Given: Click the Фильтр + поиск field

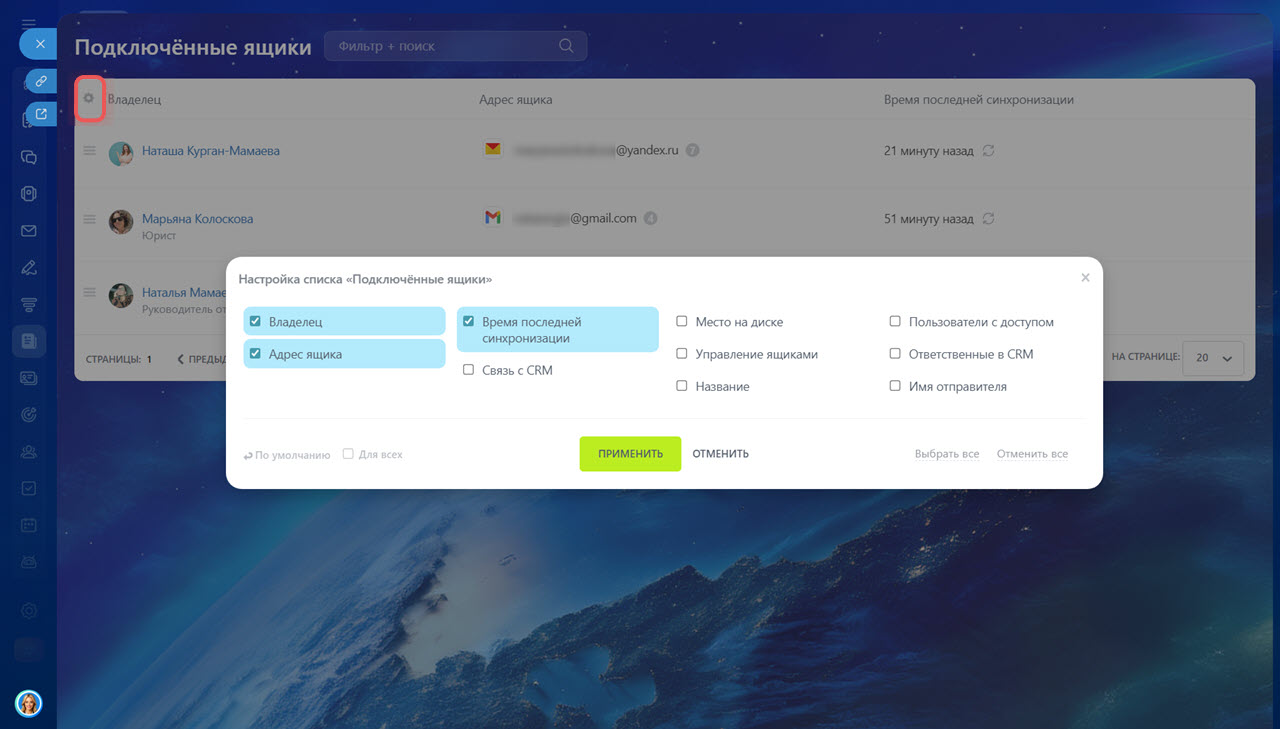Looking at the screenshot, I should 440,46.
